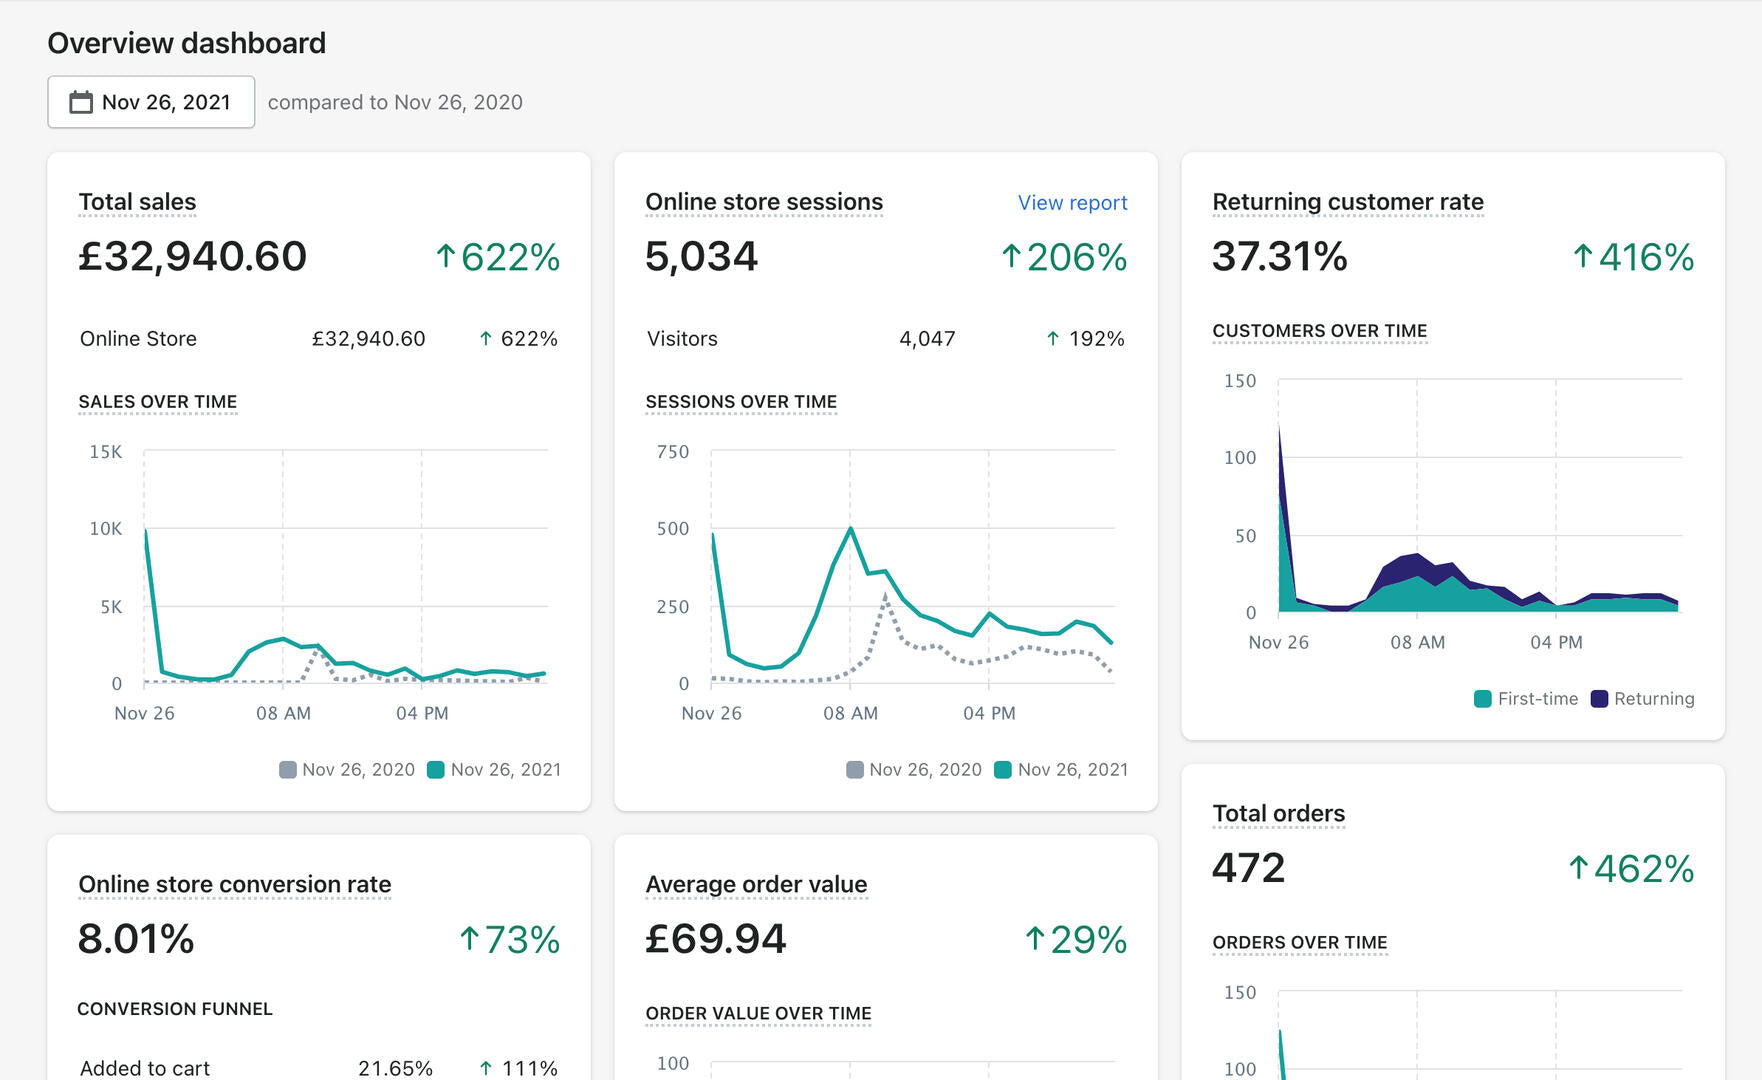
Task: Open the Nov 26, 2021 date selector
Action: (x=151, y=102)
